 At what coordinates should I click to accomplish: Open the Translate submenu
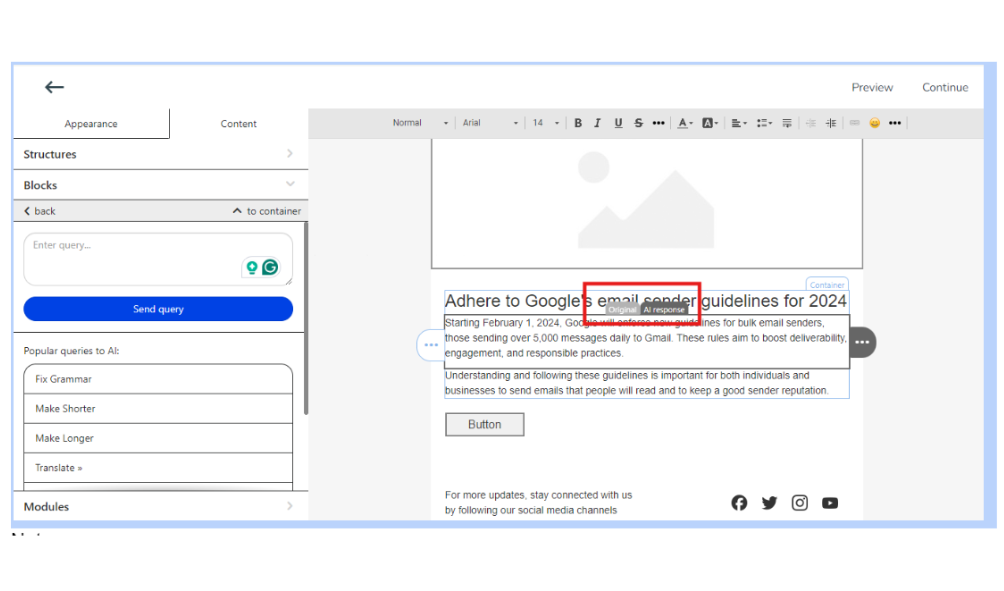click(x=158, y=467)
